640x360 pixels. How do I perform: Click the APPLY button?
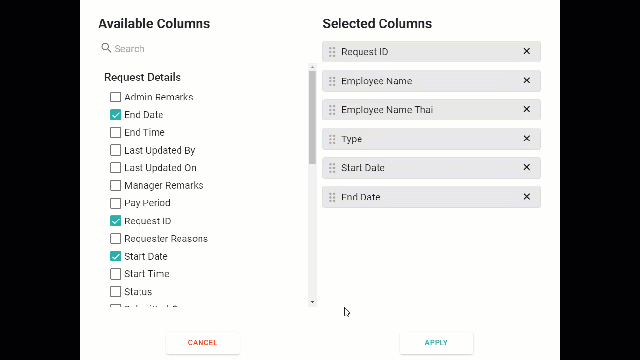click(x=436, y=342)
